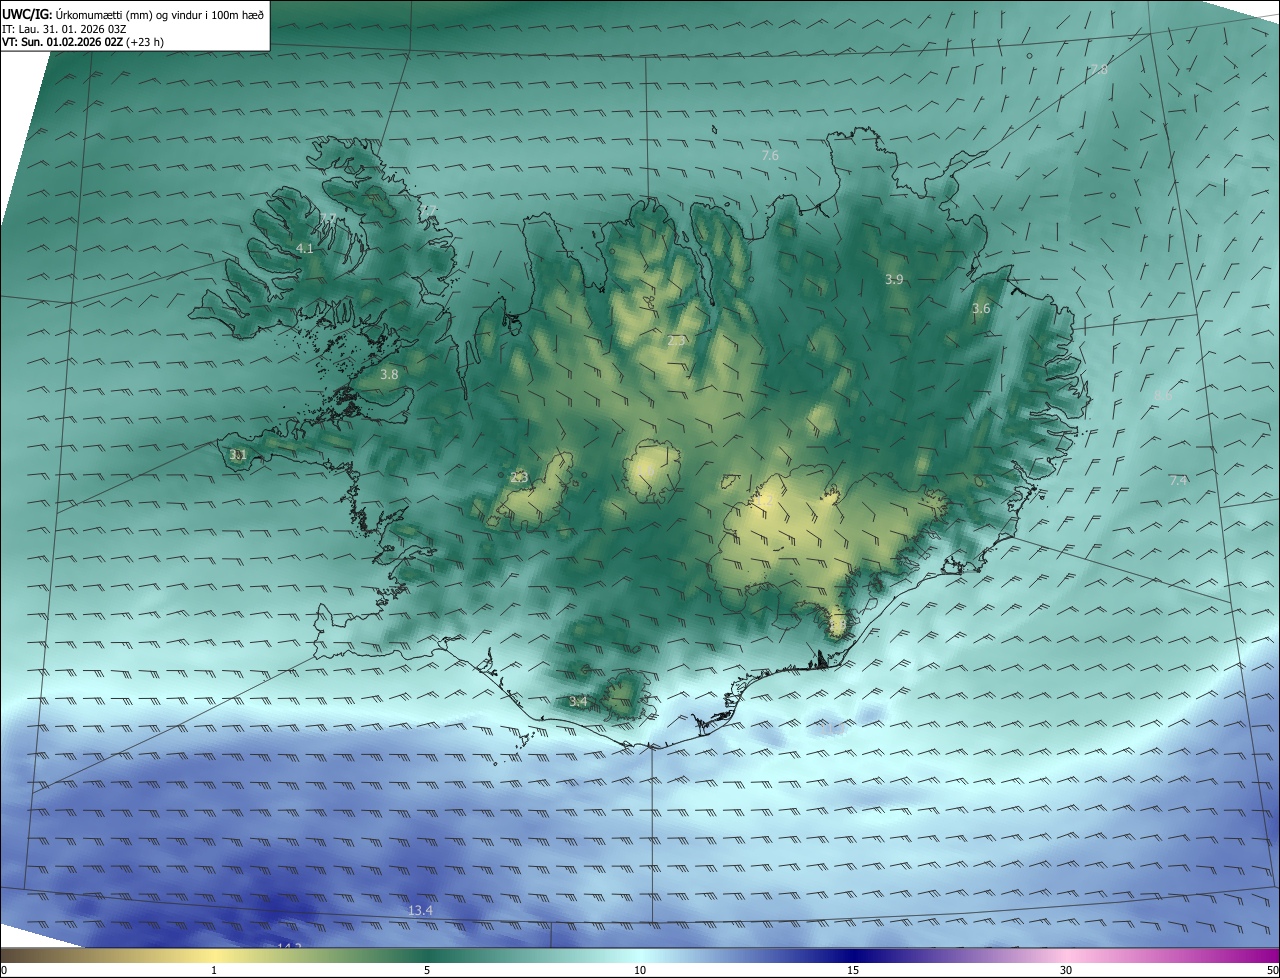Select the valid time line 'VT: Sun. 01.02.2026 02Z (+23 h)'
The width and height of the screenshot is (1280, 978).
(83, 42)
